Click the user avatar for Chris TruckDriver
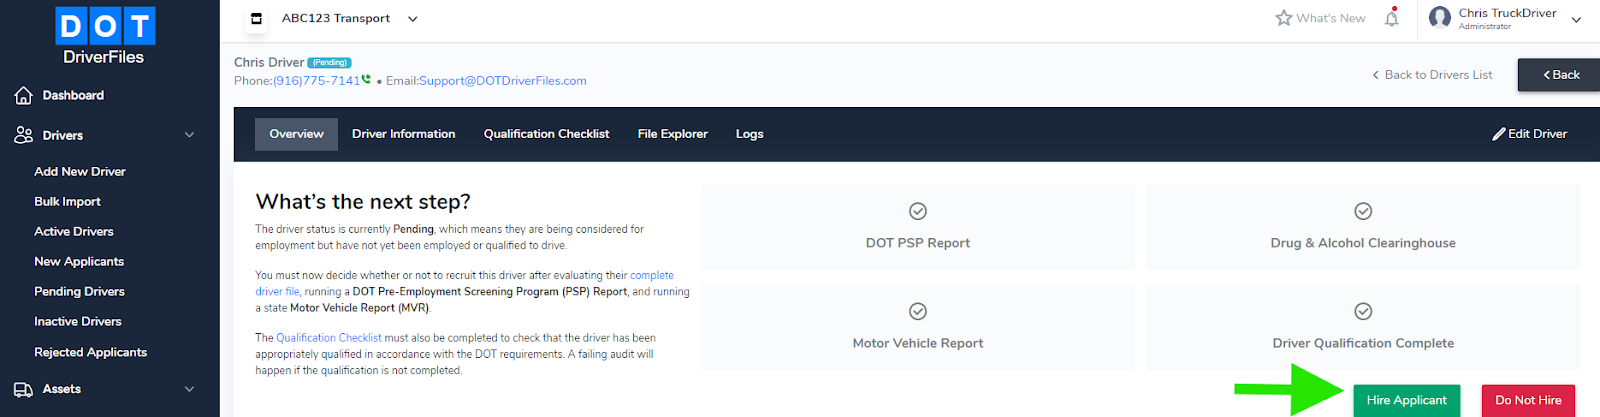The height and width of the screenshot is (417, 1600). (x=1440, y=17)
